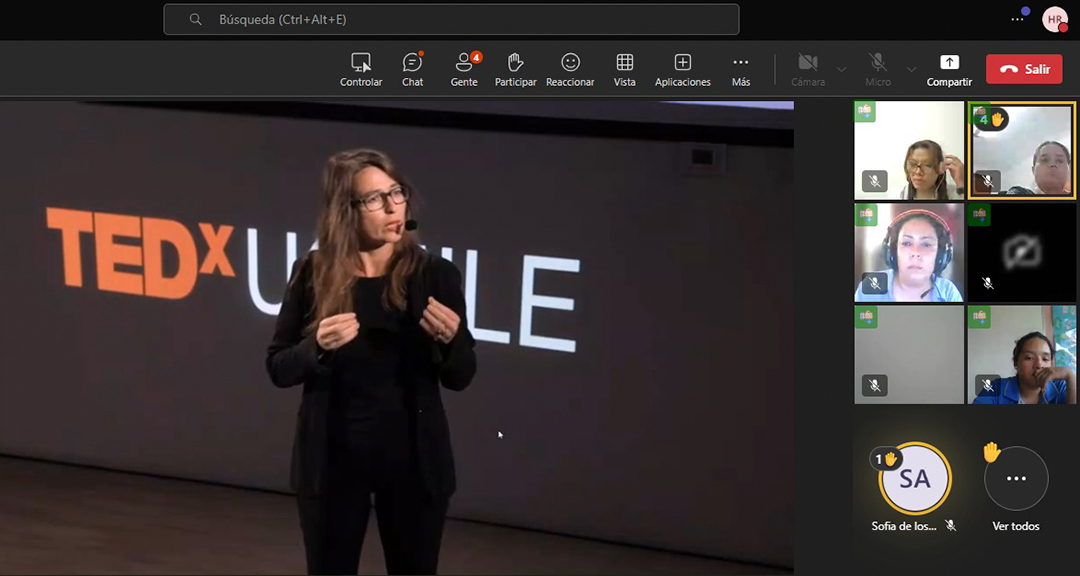Open the Aplicaciones menu
This screenshot has width=1080, height=576.
pos(683,70)
